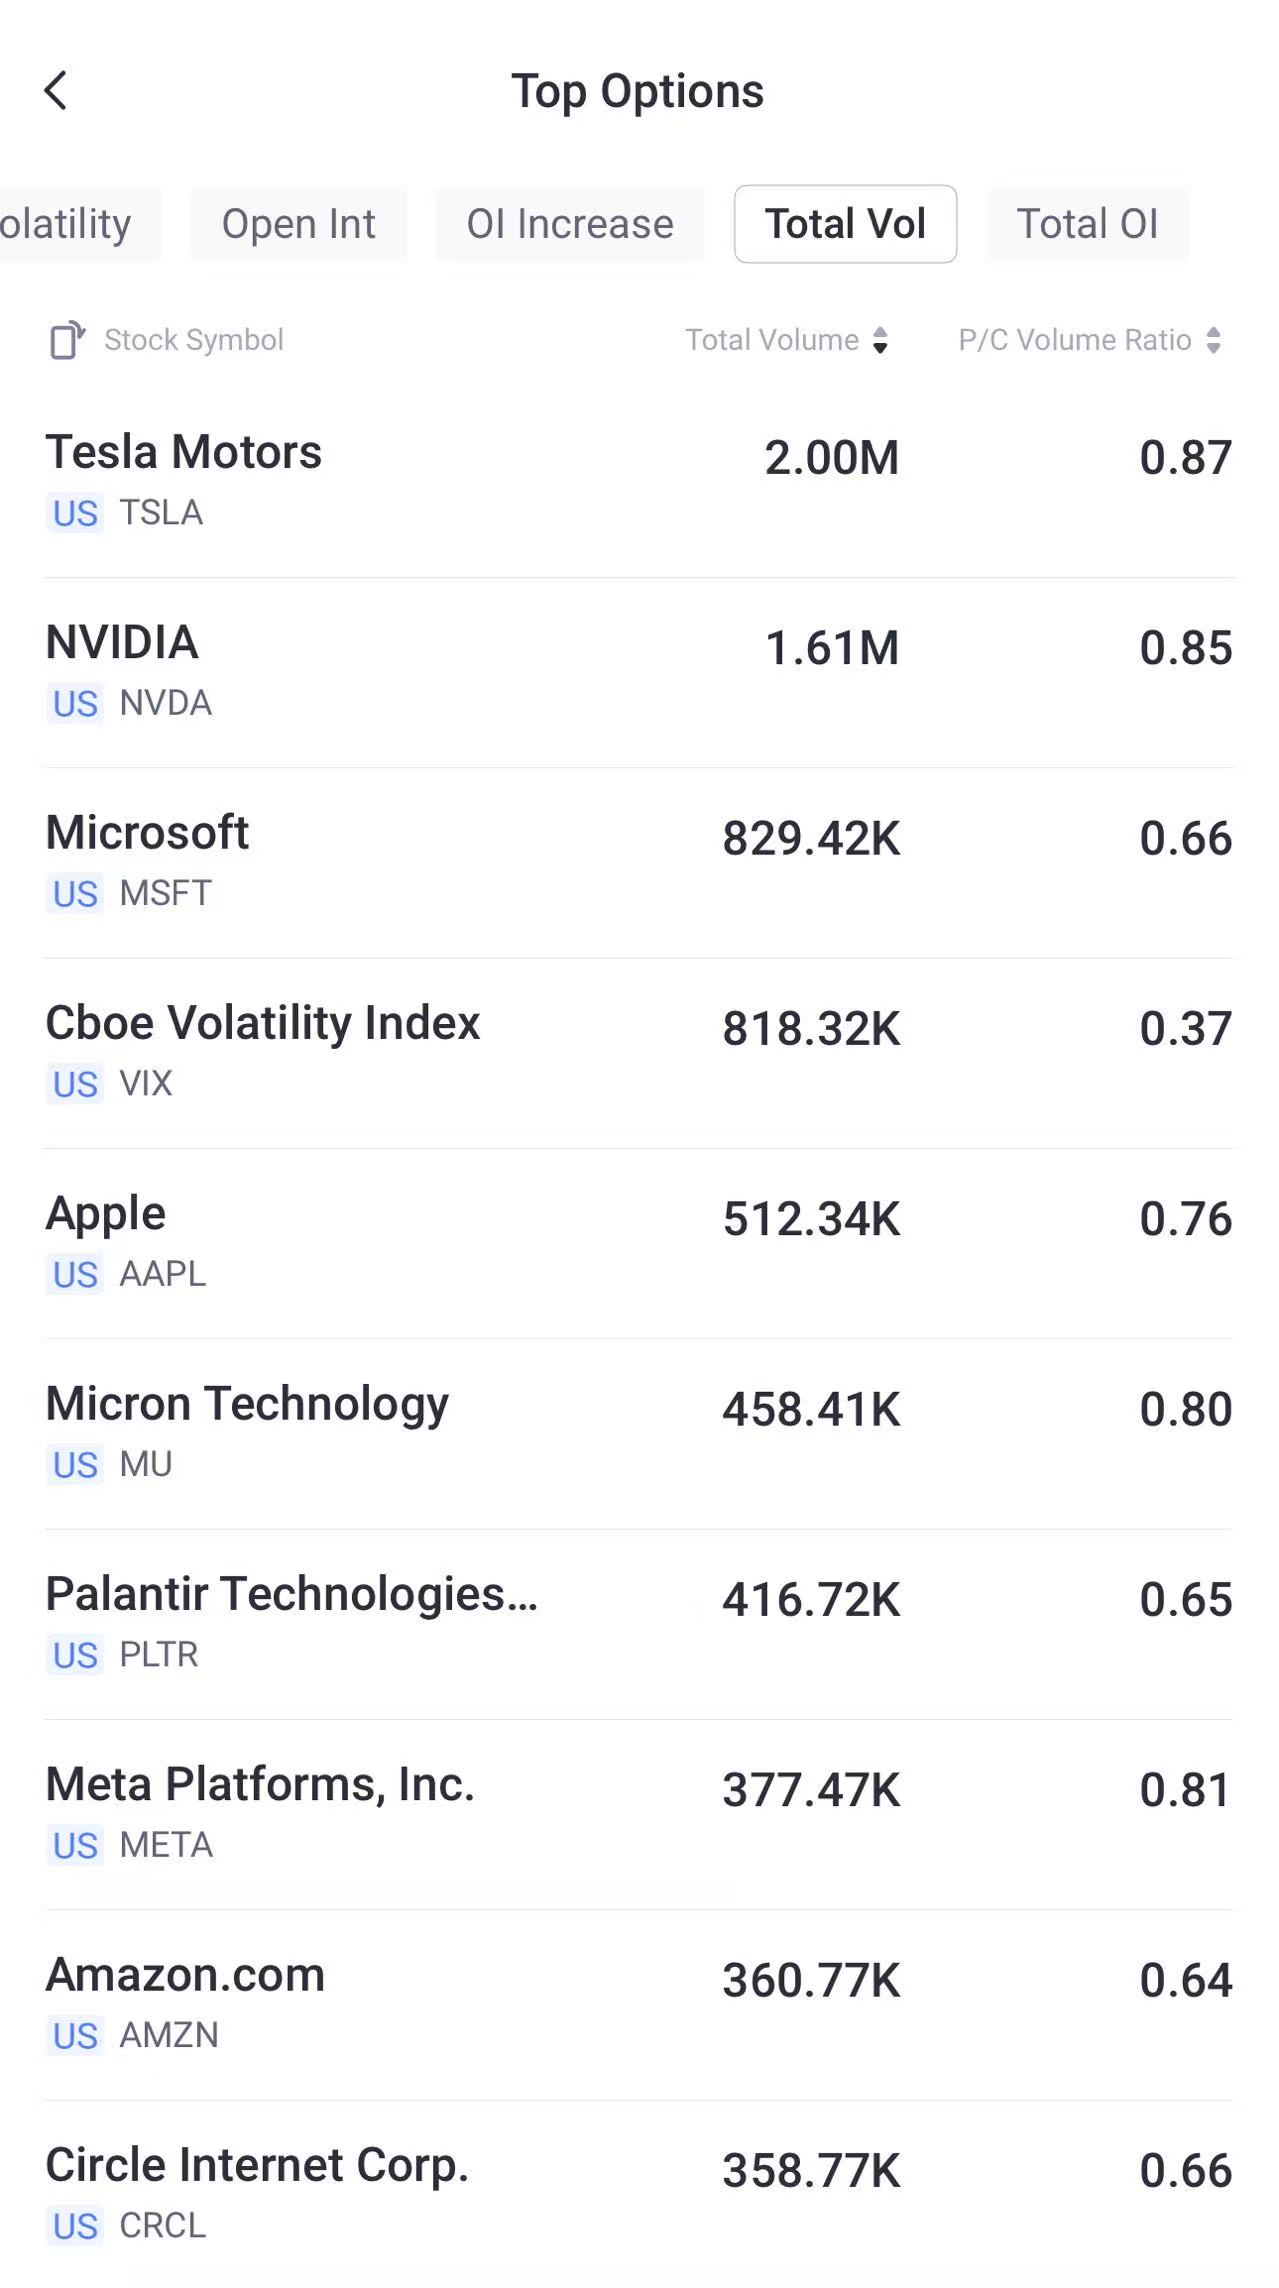The width and height of the screenshot is (1279, 2288).
Task: Tap the back arrow icon
Action: (56, 91)
